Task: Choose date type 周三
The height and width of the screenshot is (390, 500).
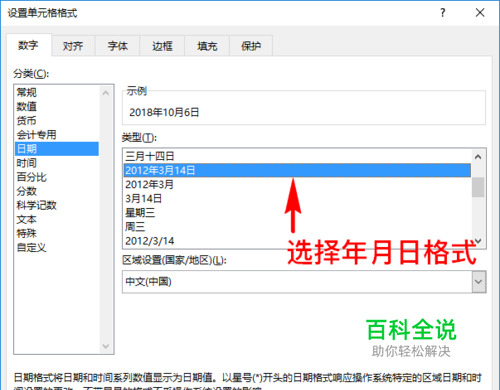Action: tap(297, 227)
